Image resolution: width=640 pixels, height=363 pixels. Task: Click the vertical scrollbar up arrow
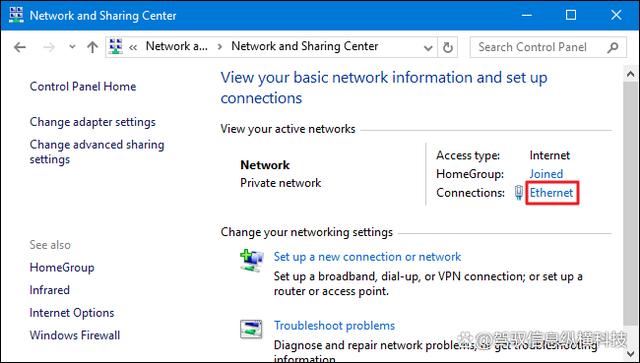(x=631, y=74)
